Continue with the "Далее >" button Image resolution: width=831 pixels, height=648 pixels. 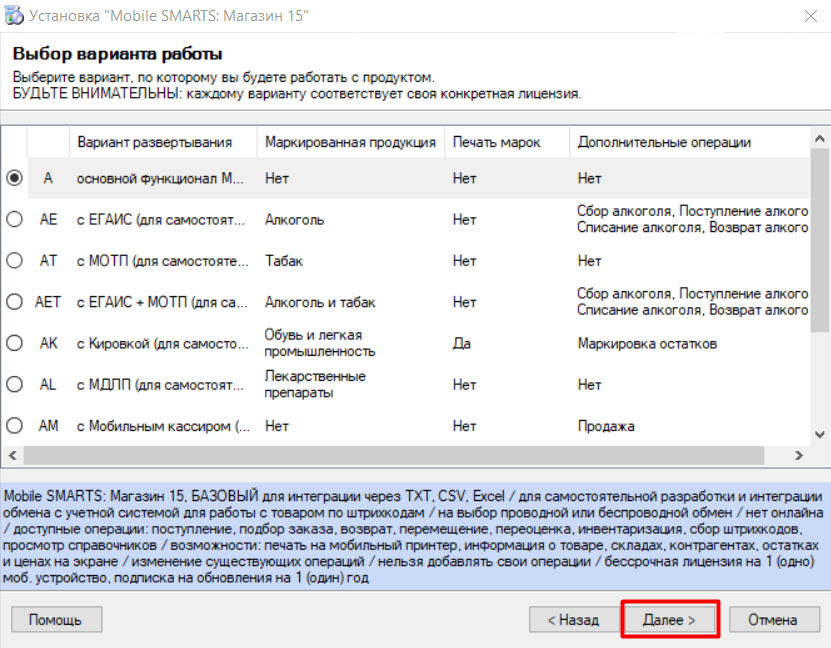pyautogui.click(x=669, y=619)
